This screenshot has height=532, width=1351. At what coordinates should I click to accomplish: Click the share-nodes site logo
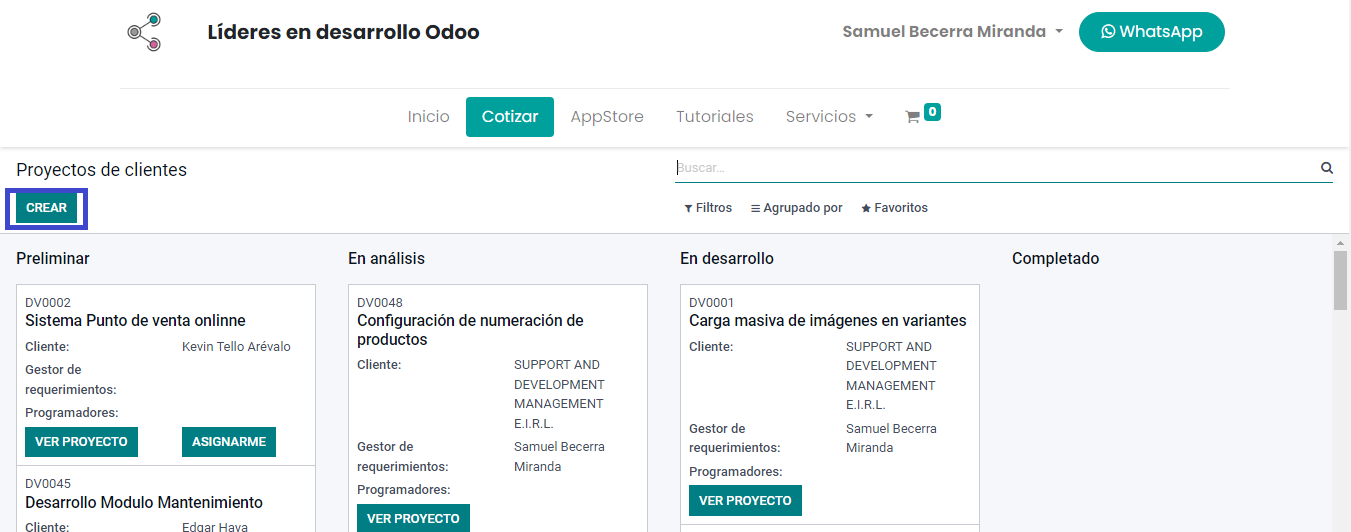tap(144, 32)
